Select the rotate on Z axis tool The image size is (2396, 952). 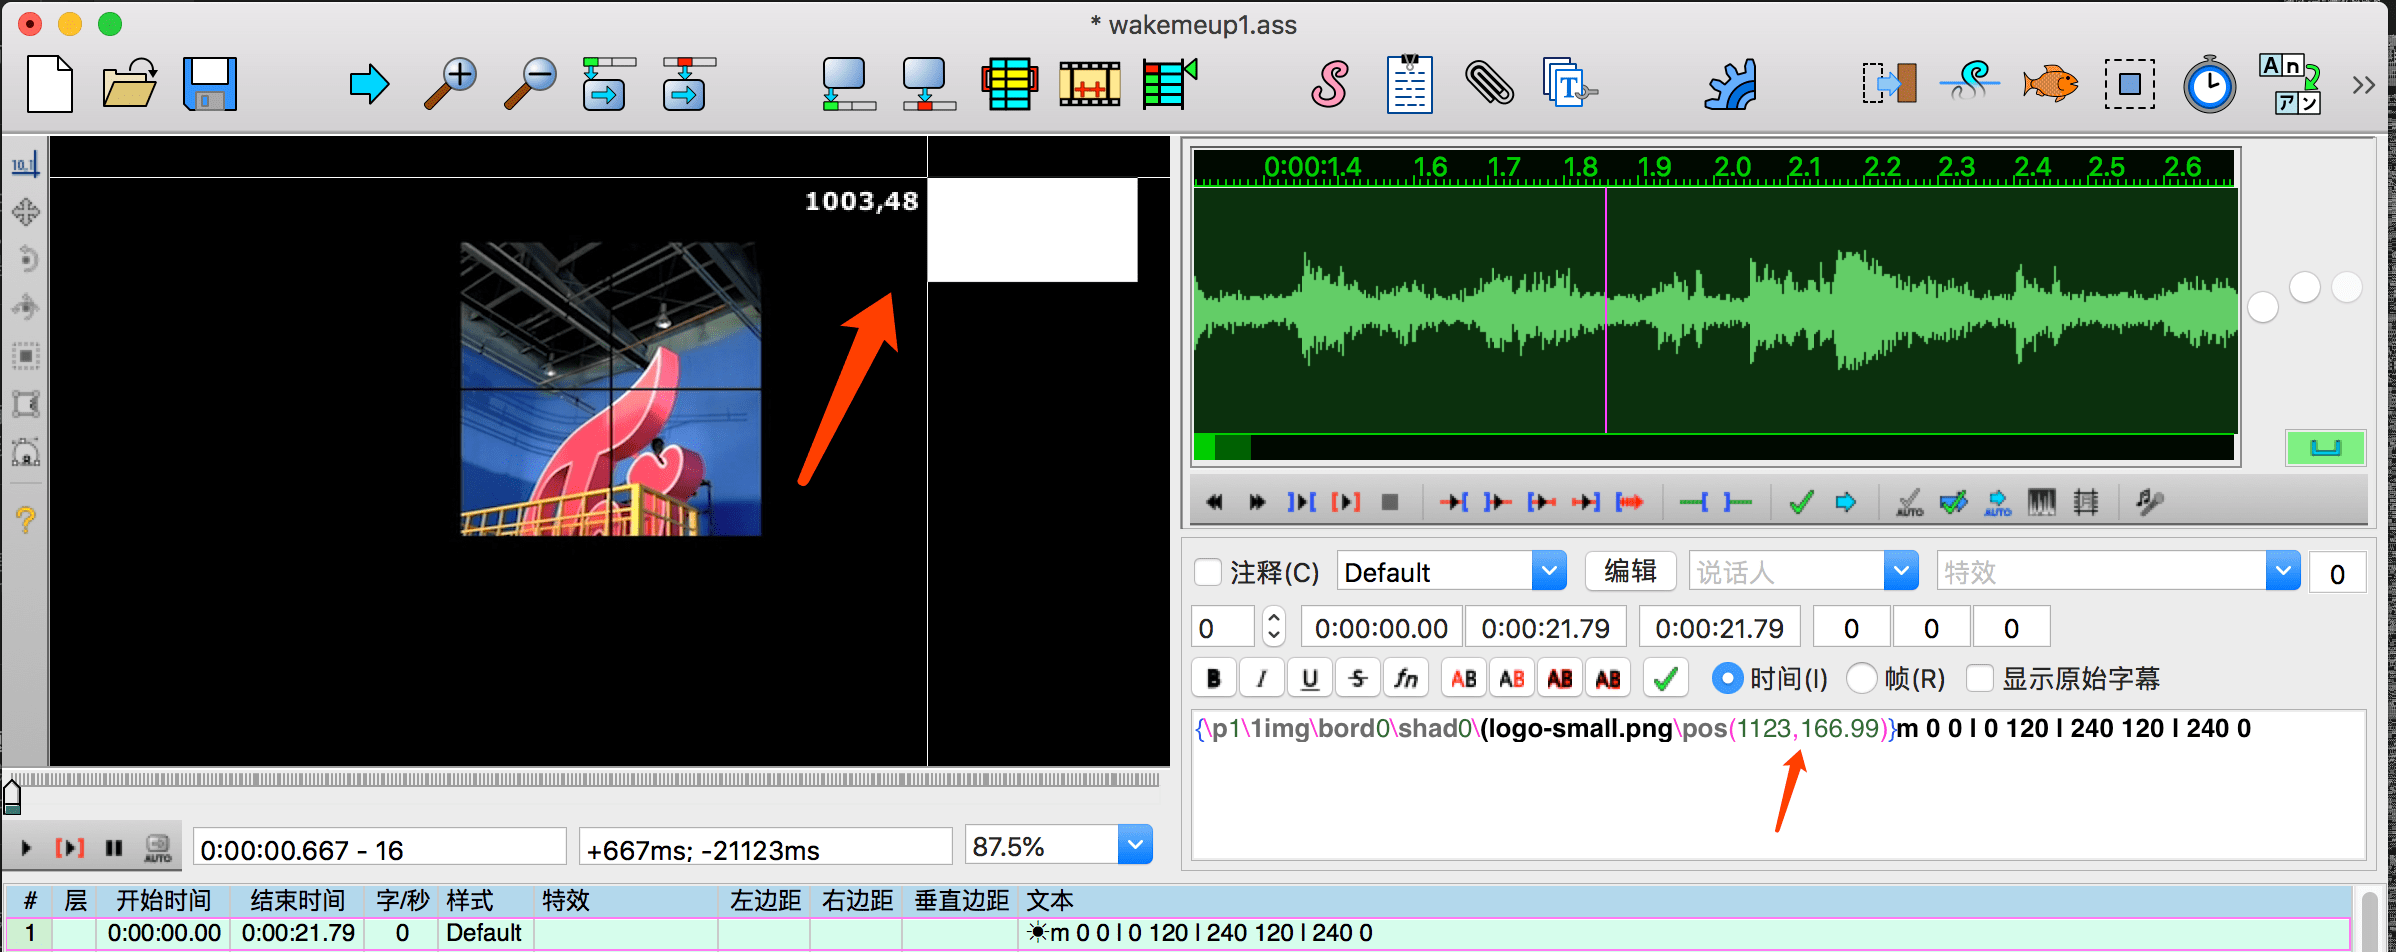[26, 260]
